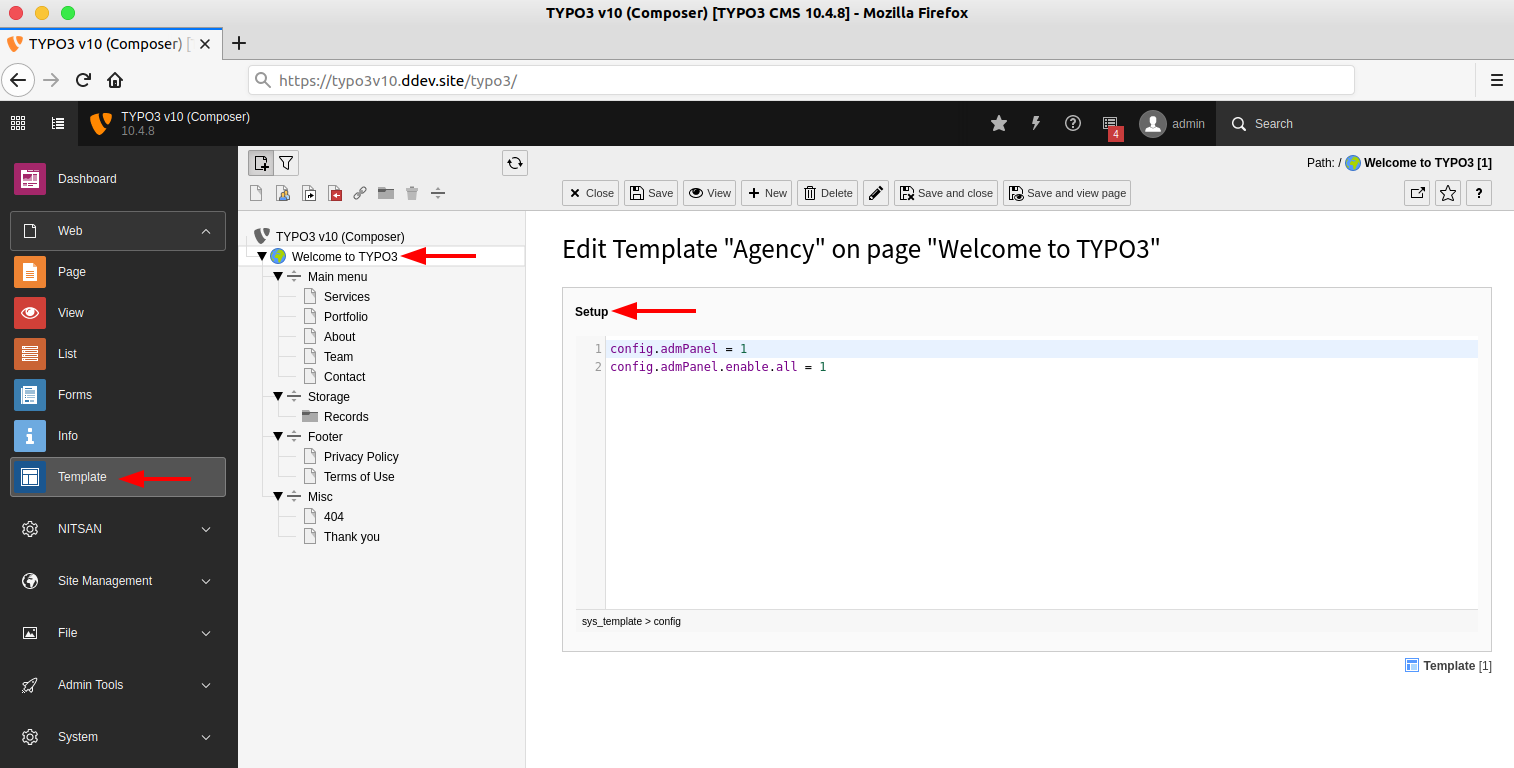
Task: Refresh the page tree
Action: (x=514, y=162)
